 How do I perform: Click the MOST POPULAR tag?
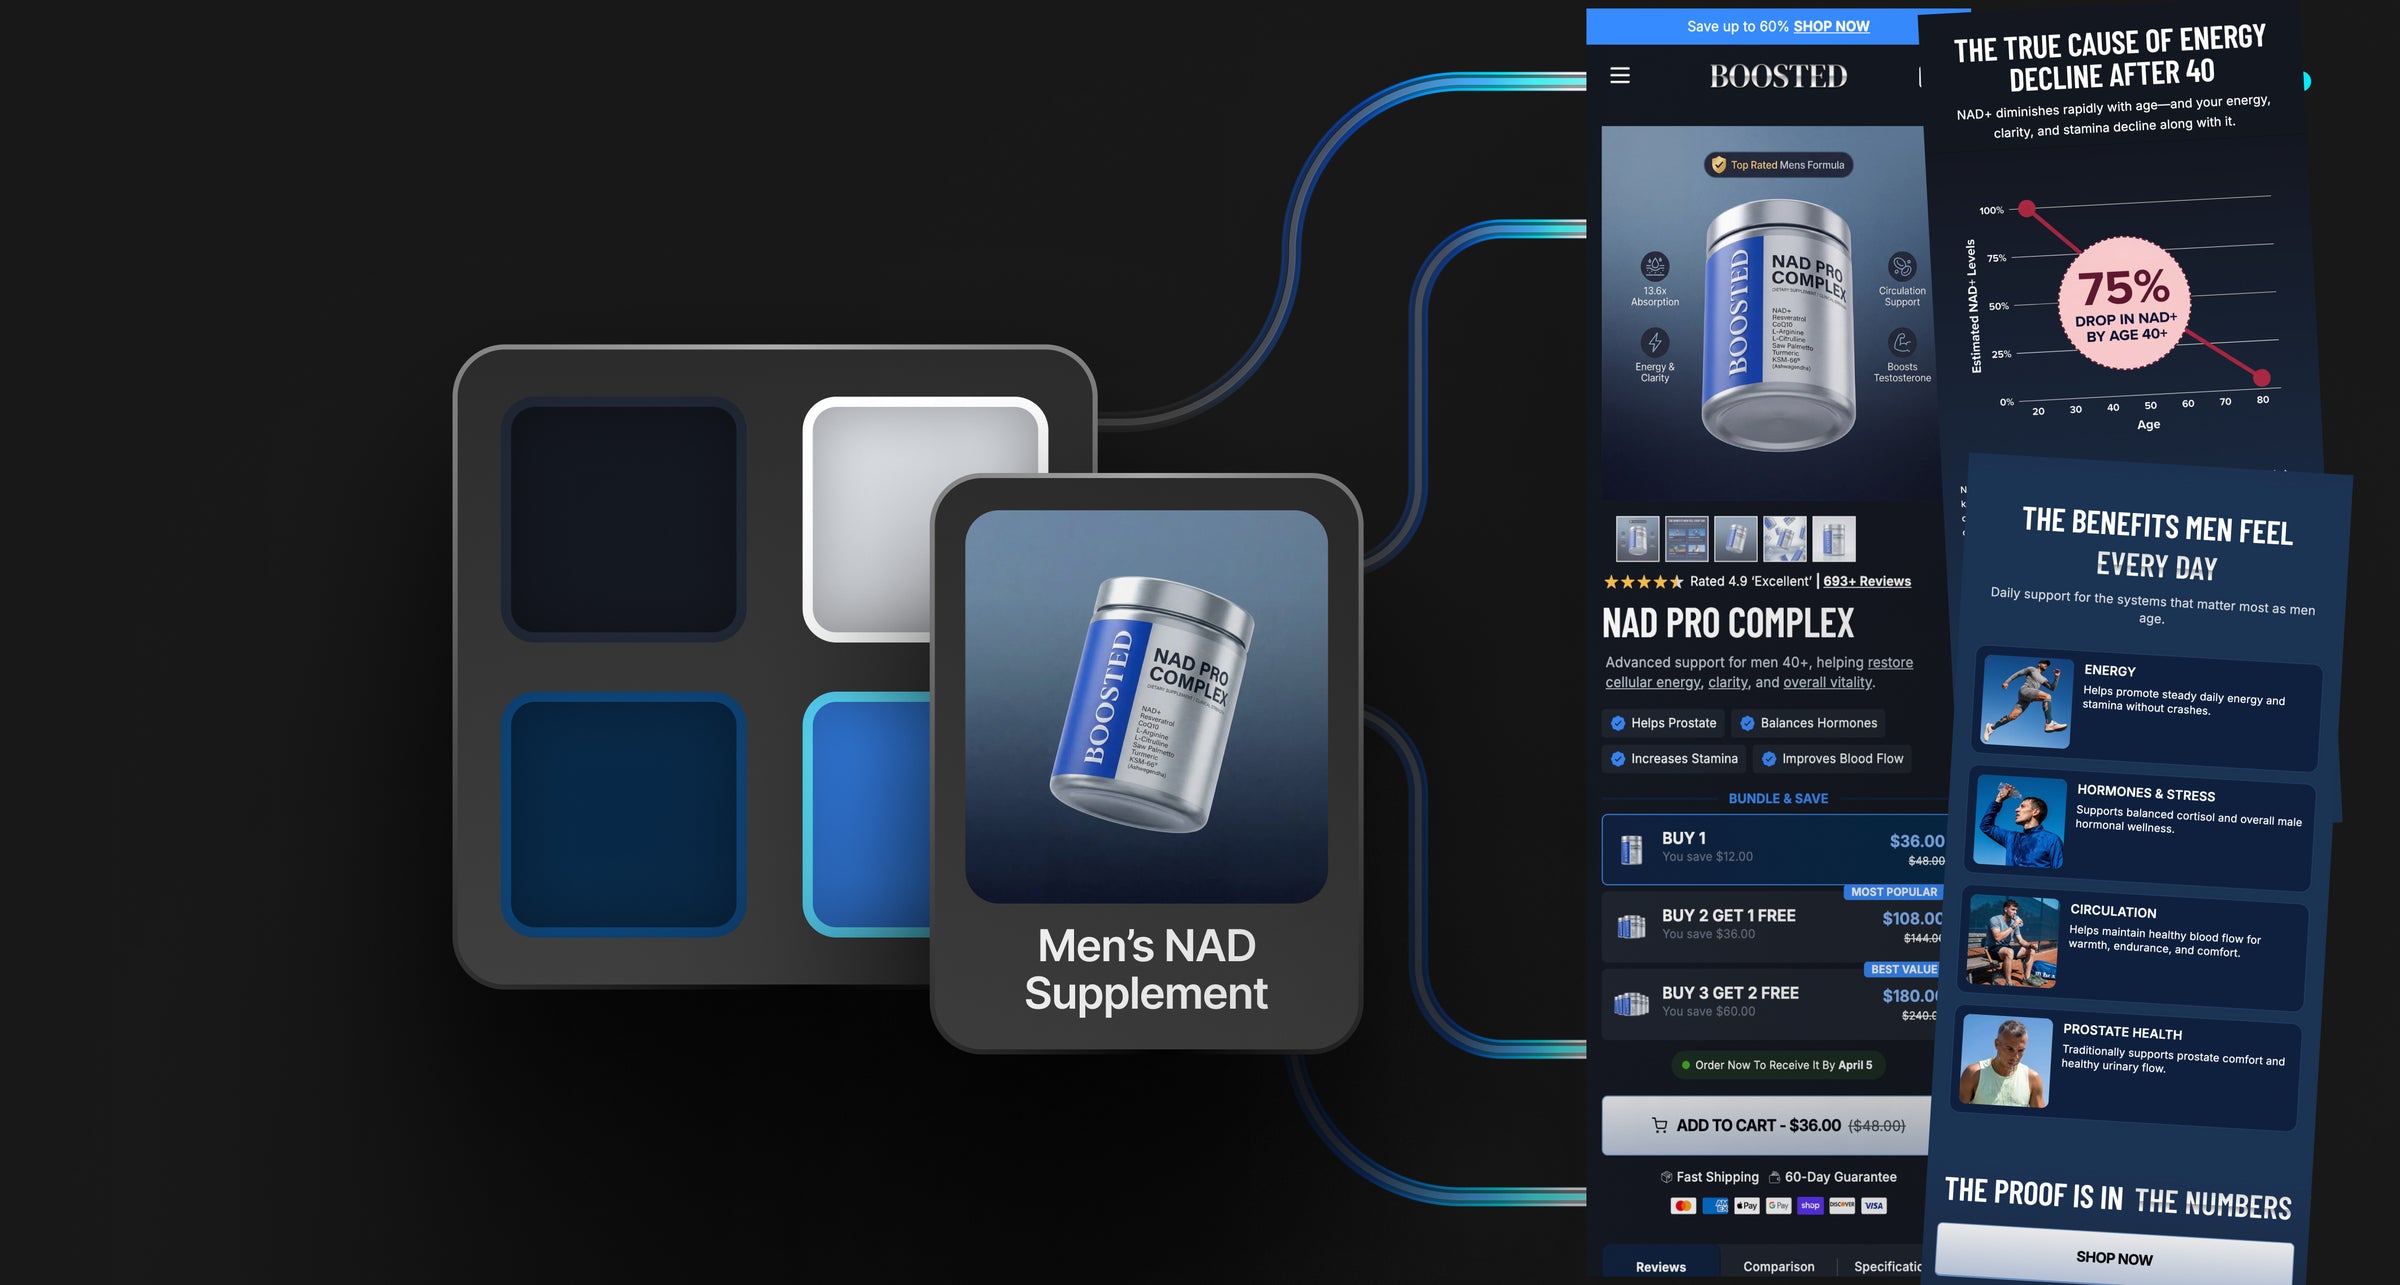[1894, 892]
